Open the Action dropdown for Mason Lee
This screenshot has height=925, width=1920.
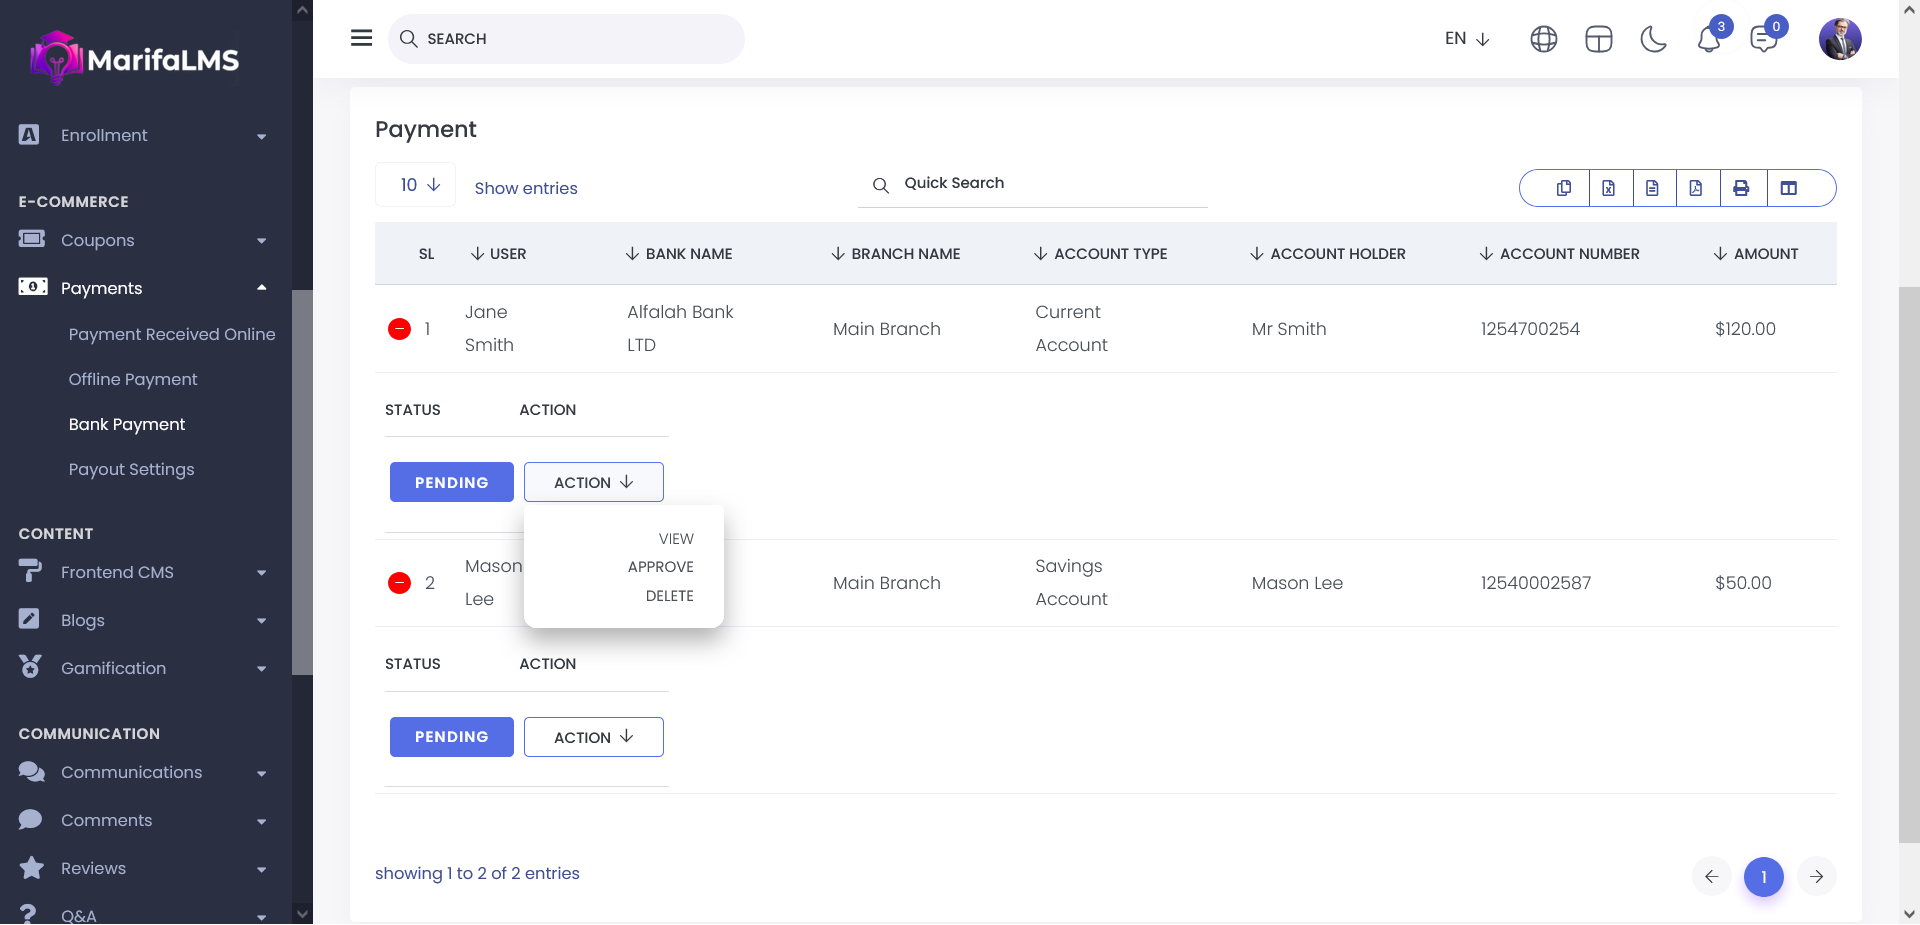click(x=594, y=737)
